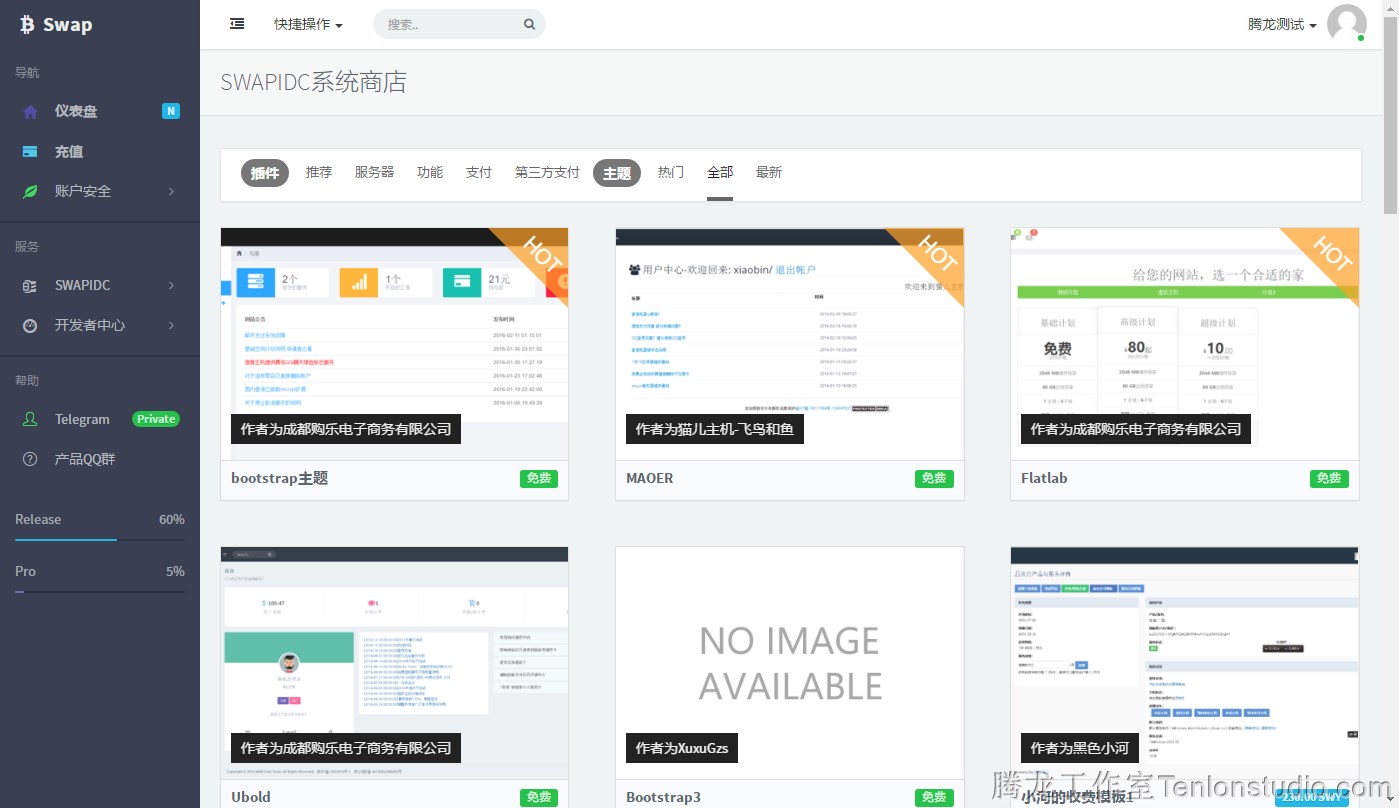The image size is (1399, 808).
Task: Click the N badge next to 仪表盘
Action: point(171,111)
